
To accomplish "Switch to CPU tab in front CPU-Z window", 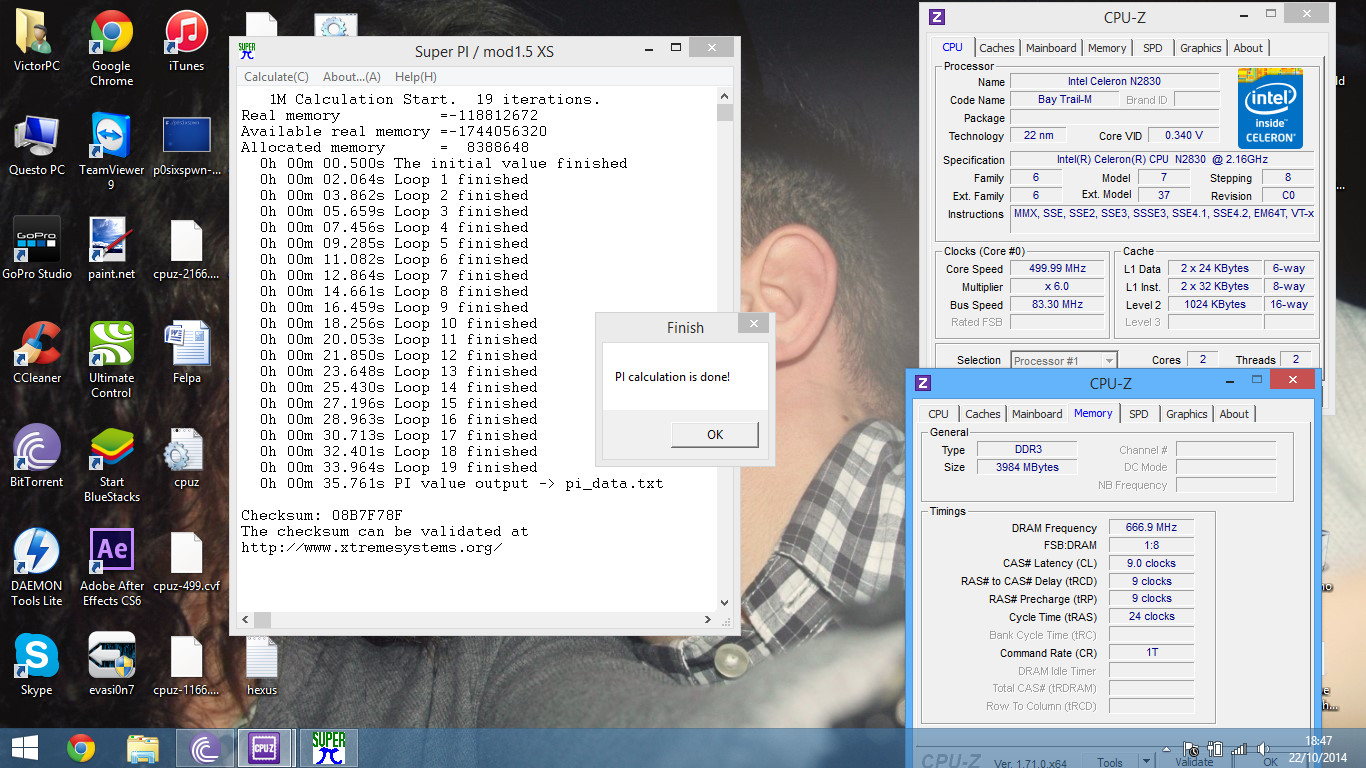I will coord(938,414).
